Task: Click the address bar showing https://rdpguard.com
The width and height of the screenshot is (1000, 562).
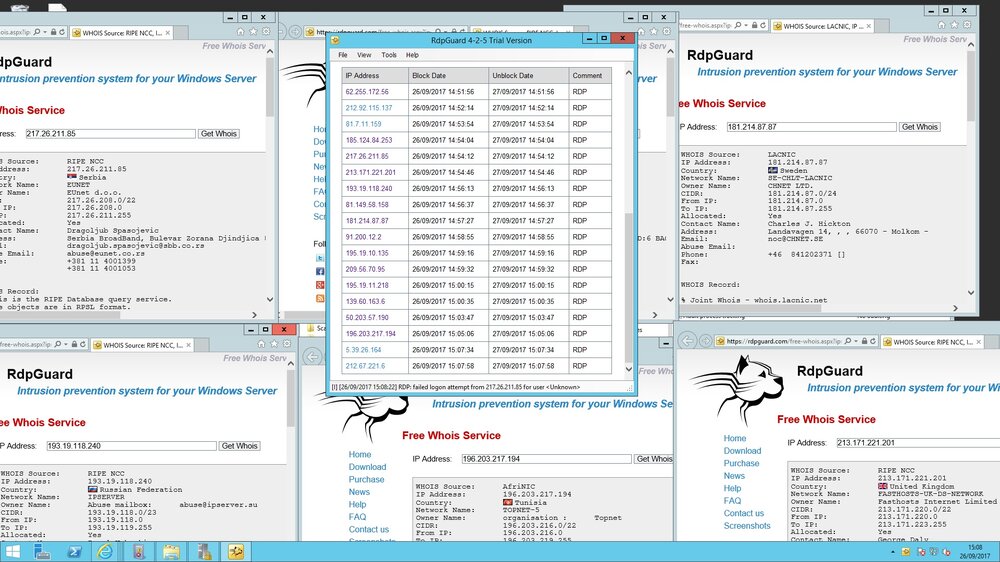Action: (x=783, y=341)
